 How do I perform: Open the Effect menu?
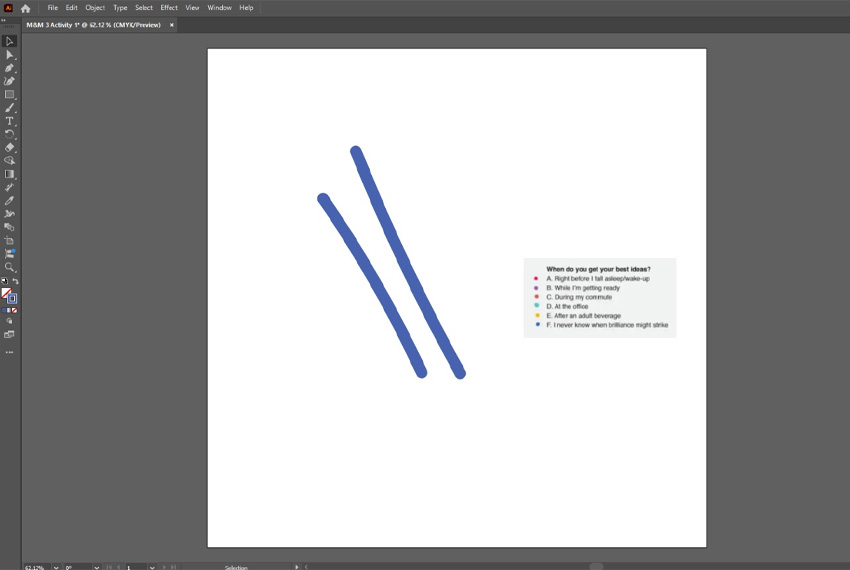[169, 8]
